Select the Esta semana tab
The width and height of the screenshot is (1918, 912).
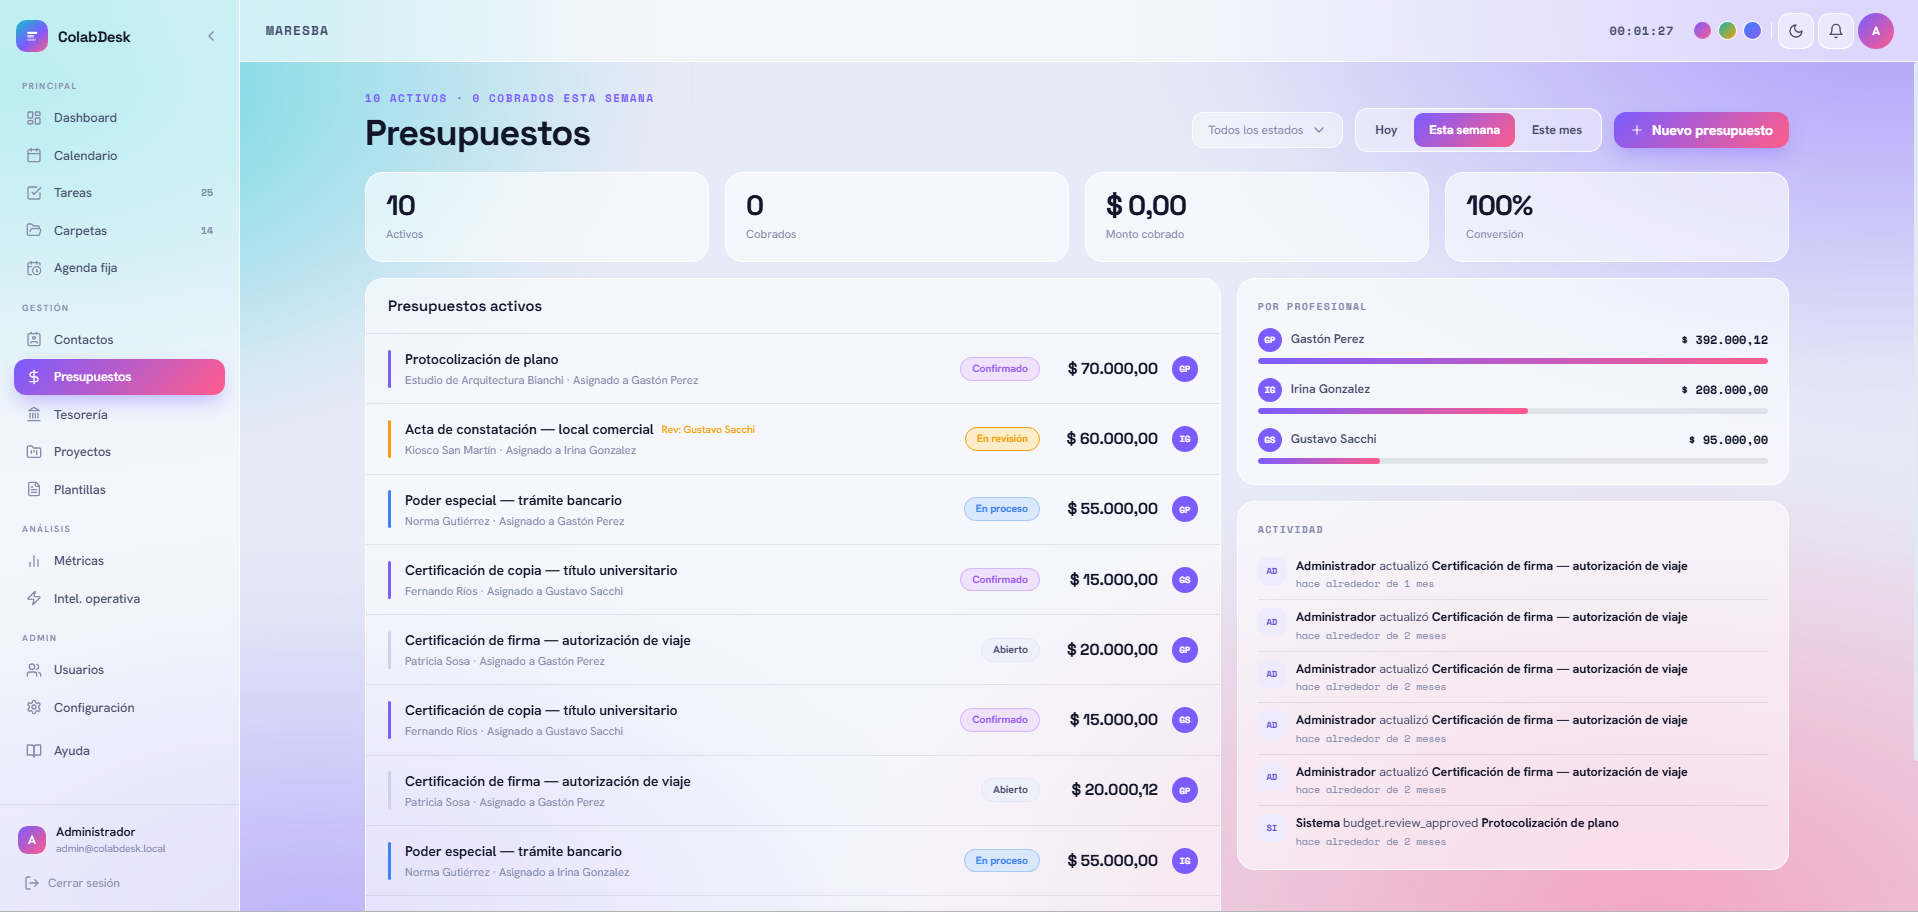pyautogui.click(x=1464, y=130)
